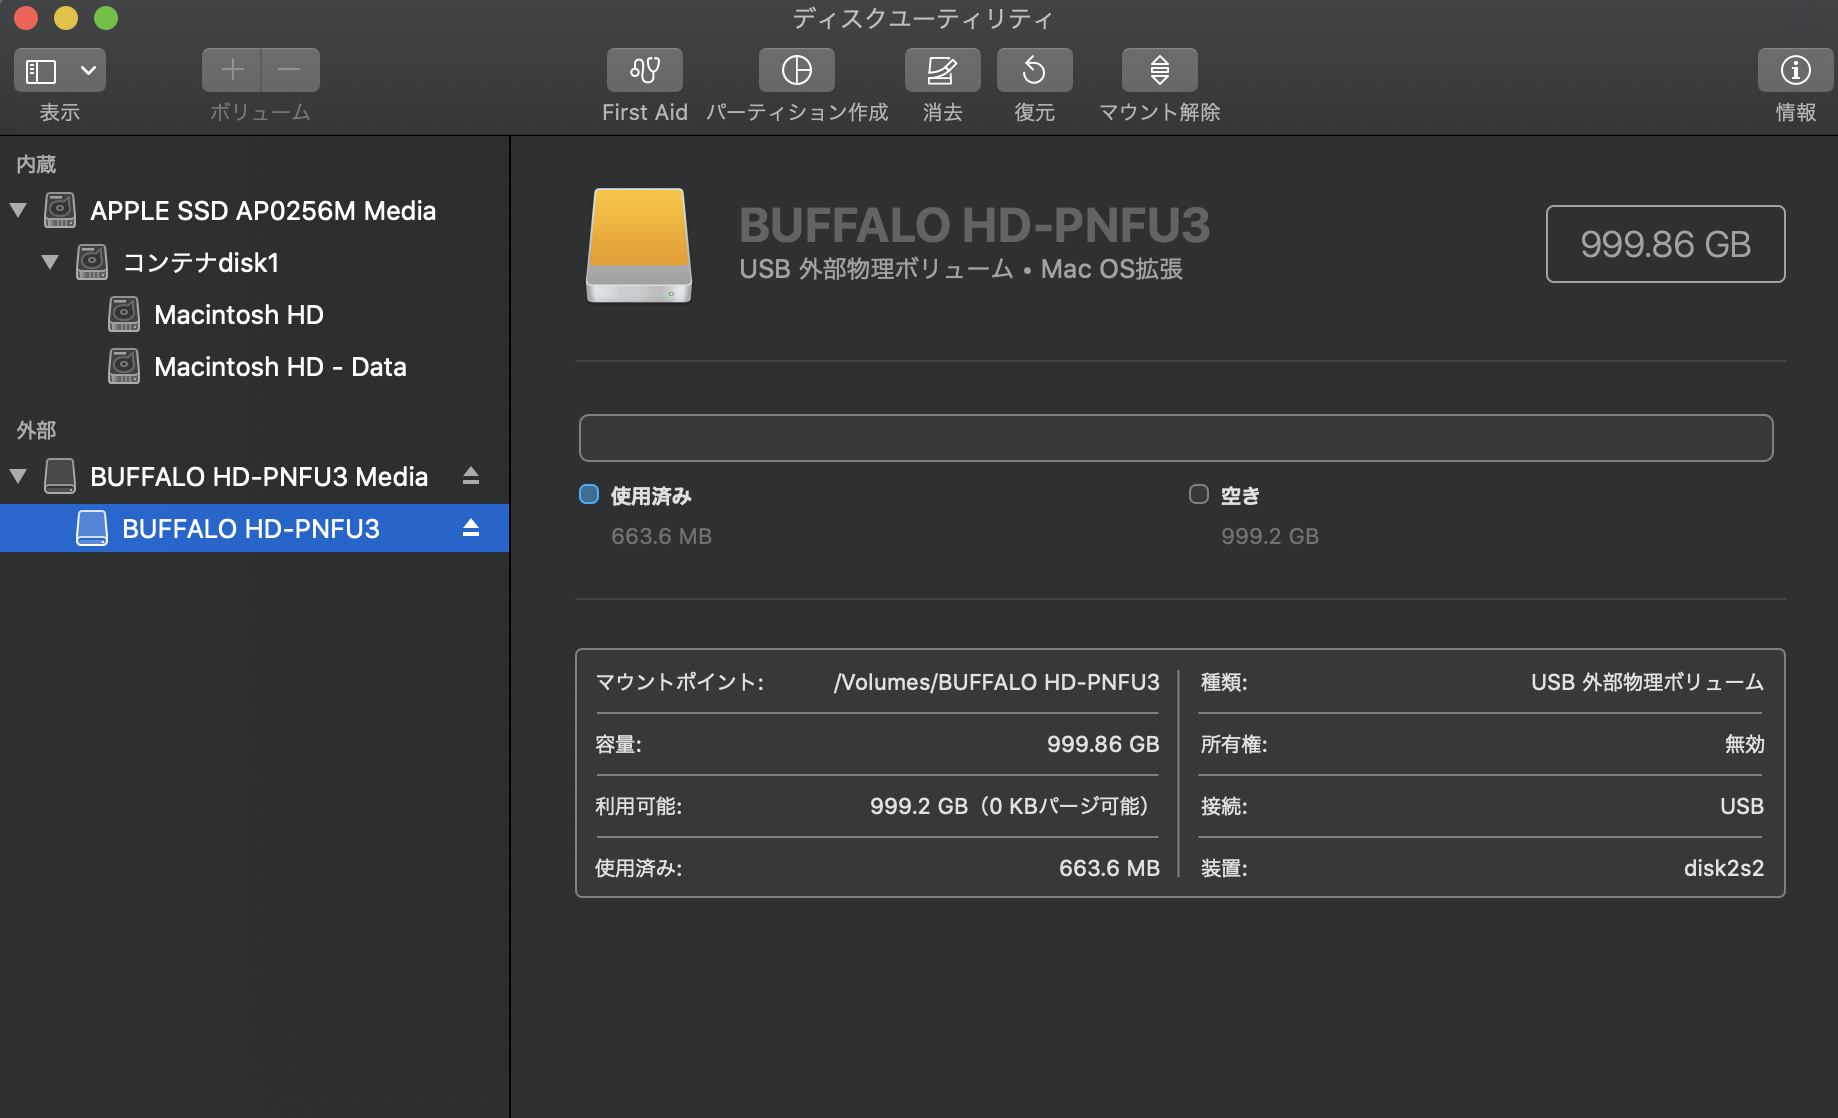Toggle the sidebar view button
The height and width of the screenshot is (1118, 1838).
tap(41, 71)
